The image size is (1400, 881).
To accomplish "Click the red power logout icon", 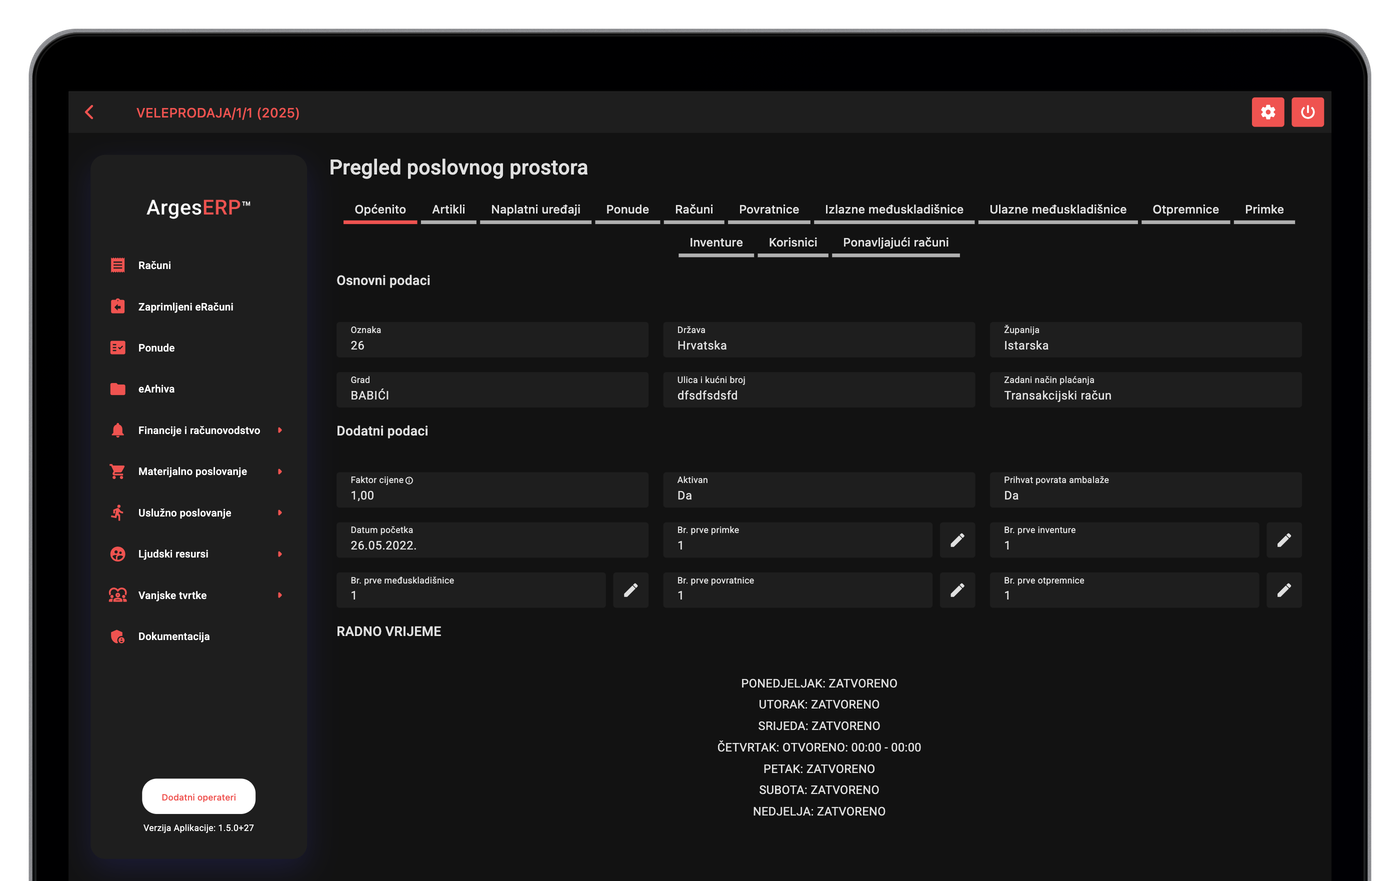I will click(1307, 112).
